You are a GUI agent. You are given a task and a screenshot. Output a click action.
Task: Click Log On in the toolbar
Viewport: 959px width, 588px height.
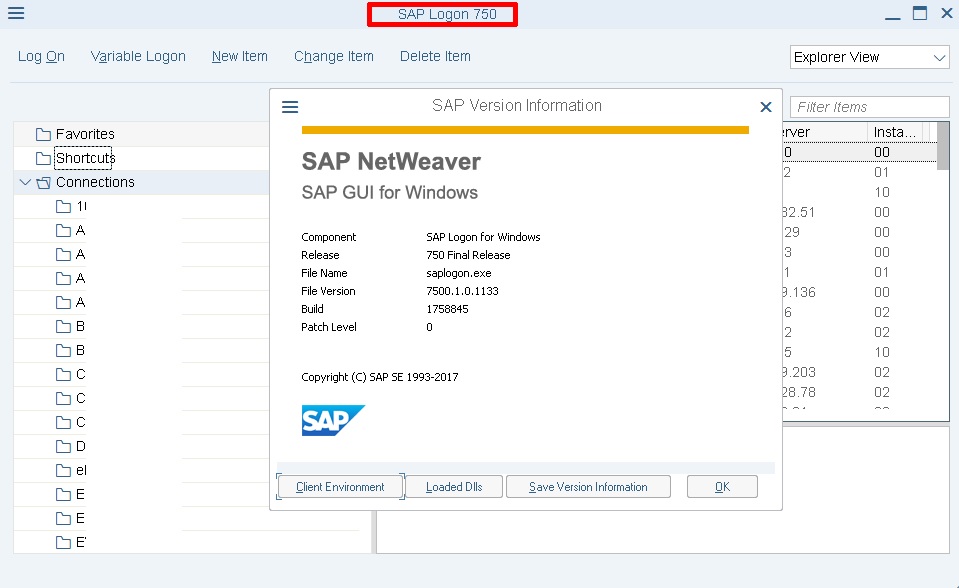41,56
